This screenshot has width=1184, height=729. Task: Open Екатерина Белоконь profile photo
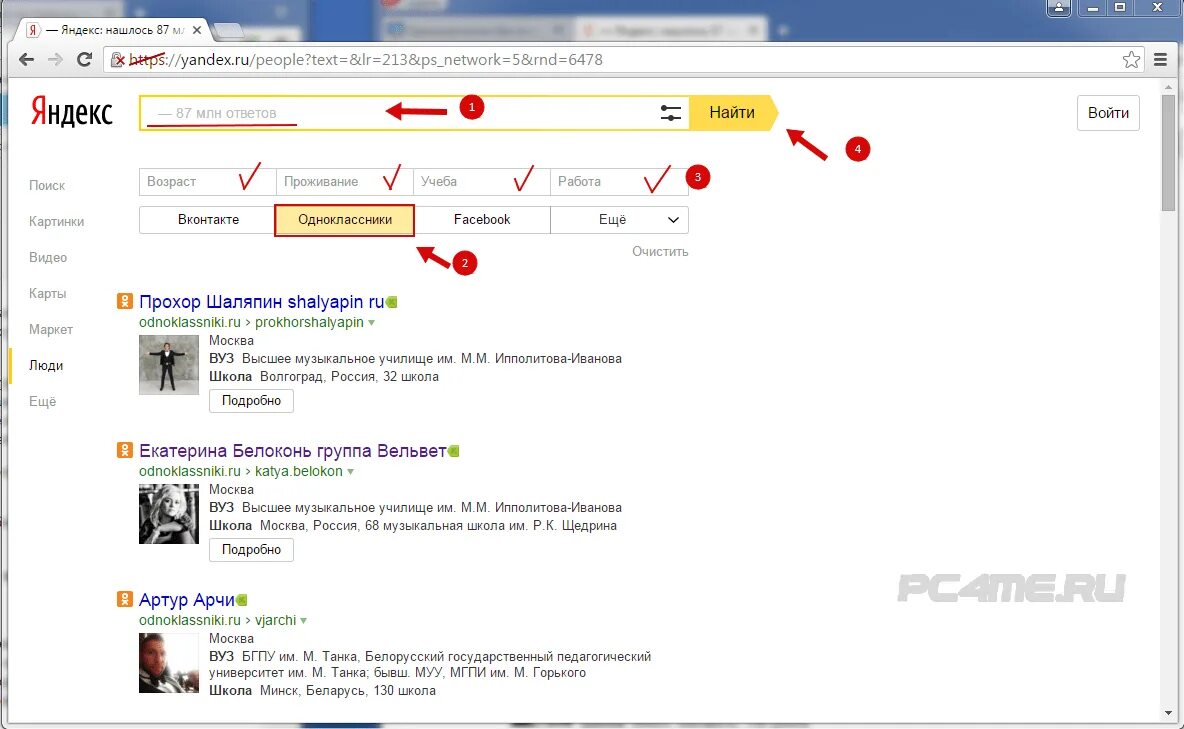coord(168,514)
